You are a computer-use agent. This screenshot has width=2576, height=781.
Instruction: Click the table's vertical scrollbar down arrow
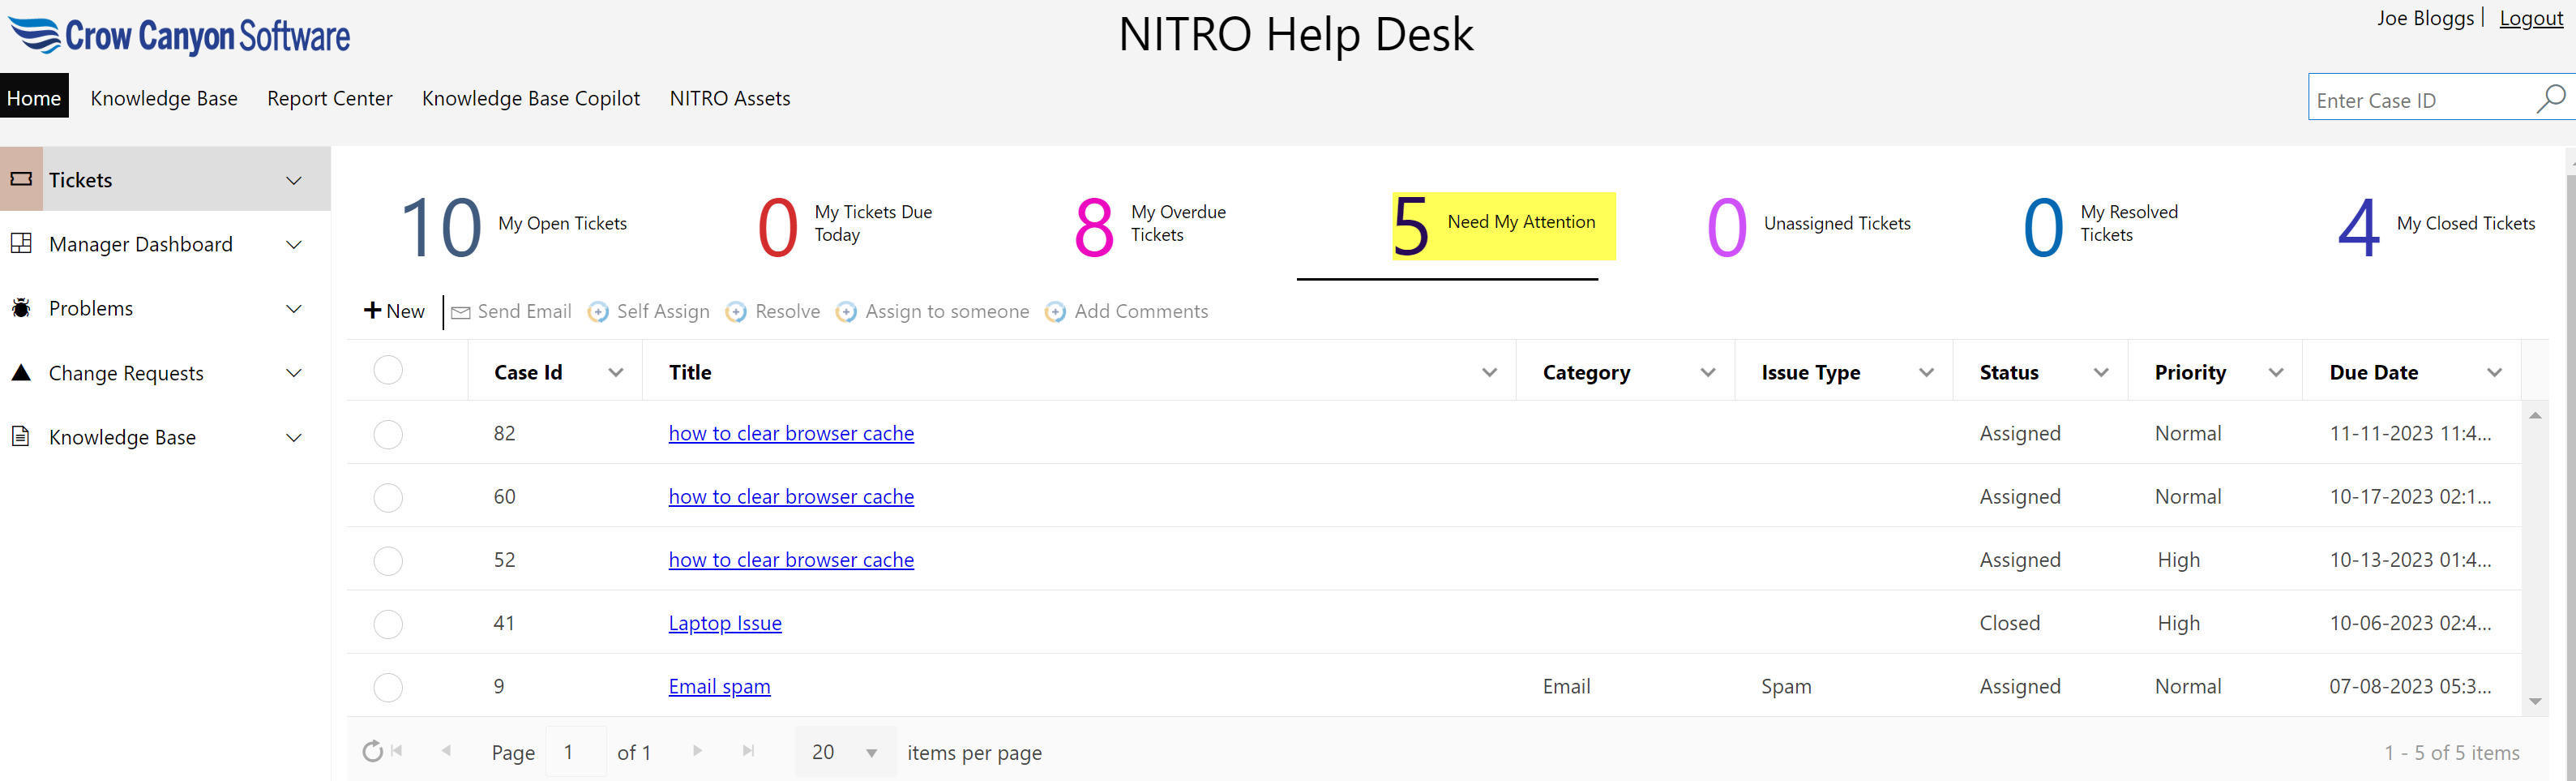(2535, 702)
